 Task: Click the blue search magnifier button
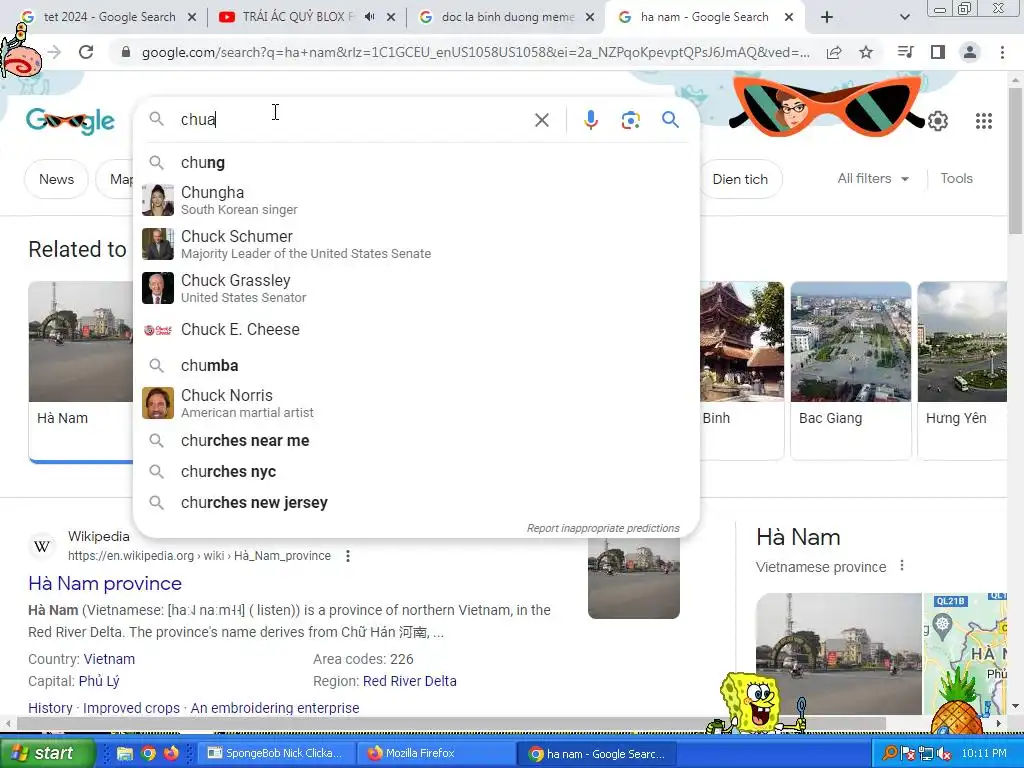(670, 120)
